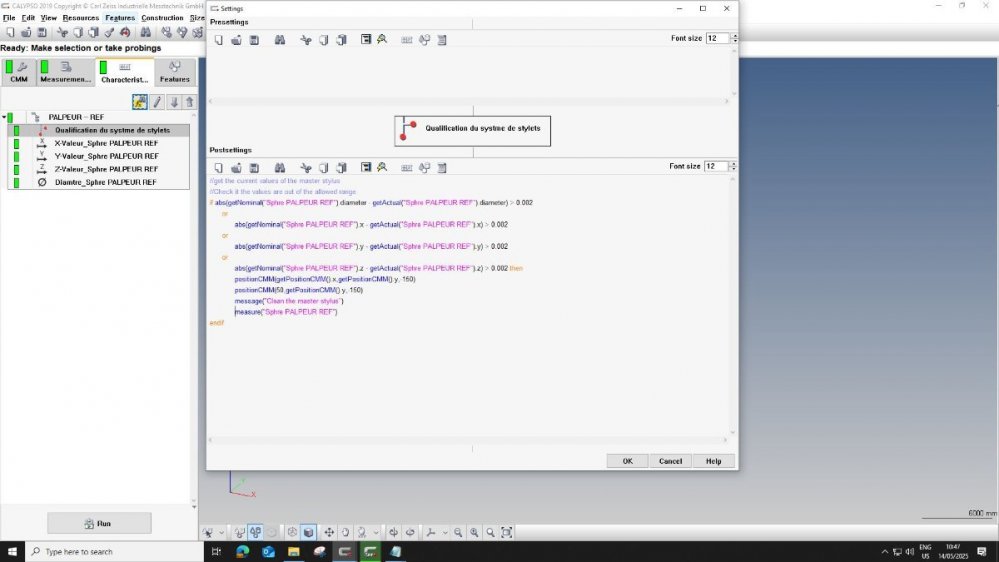Click the move up arrow icon in characteristics panel
This screenshot has height=562, width=999.
tap(190, 102)
